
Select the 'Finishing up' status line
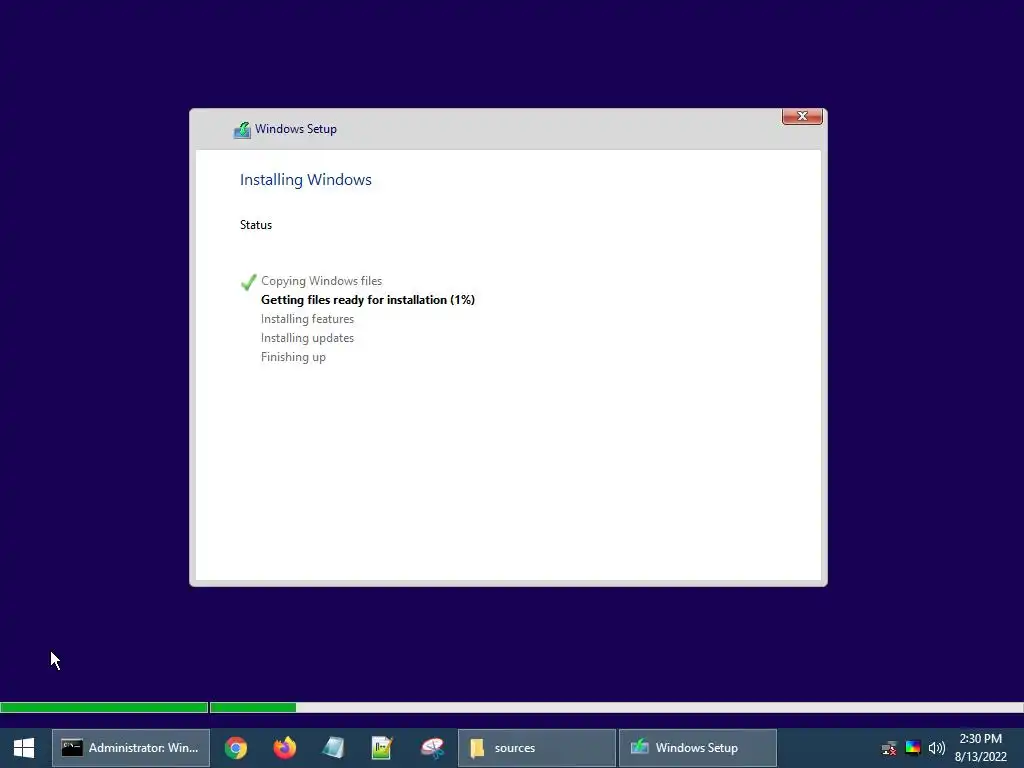[293, 357]
